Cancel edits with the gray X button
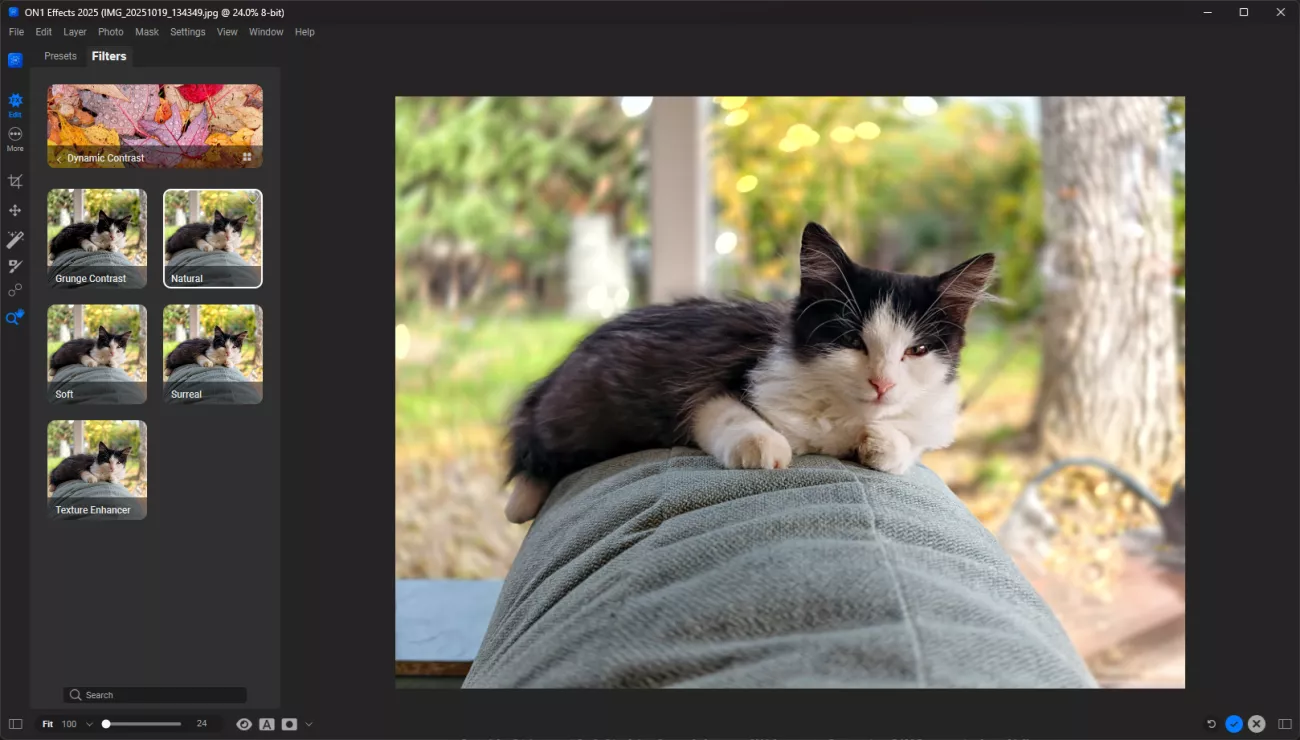This screenshot has height=740, width=1300. (1256, 724)
